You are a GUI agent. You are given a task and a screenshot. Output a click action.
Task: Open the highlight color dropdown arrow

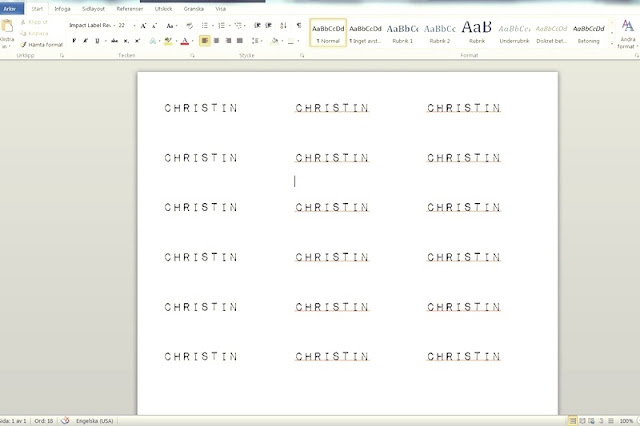click(x=176, y=41)
